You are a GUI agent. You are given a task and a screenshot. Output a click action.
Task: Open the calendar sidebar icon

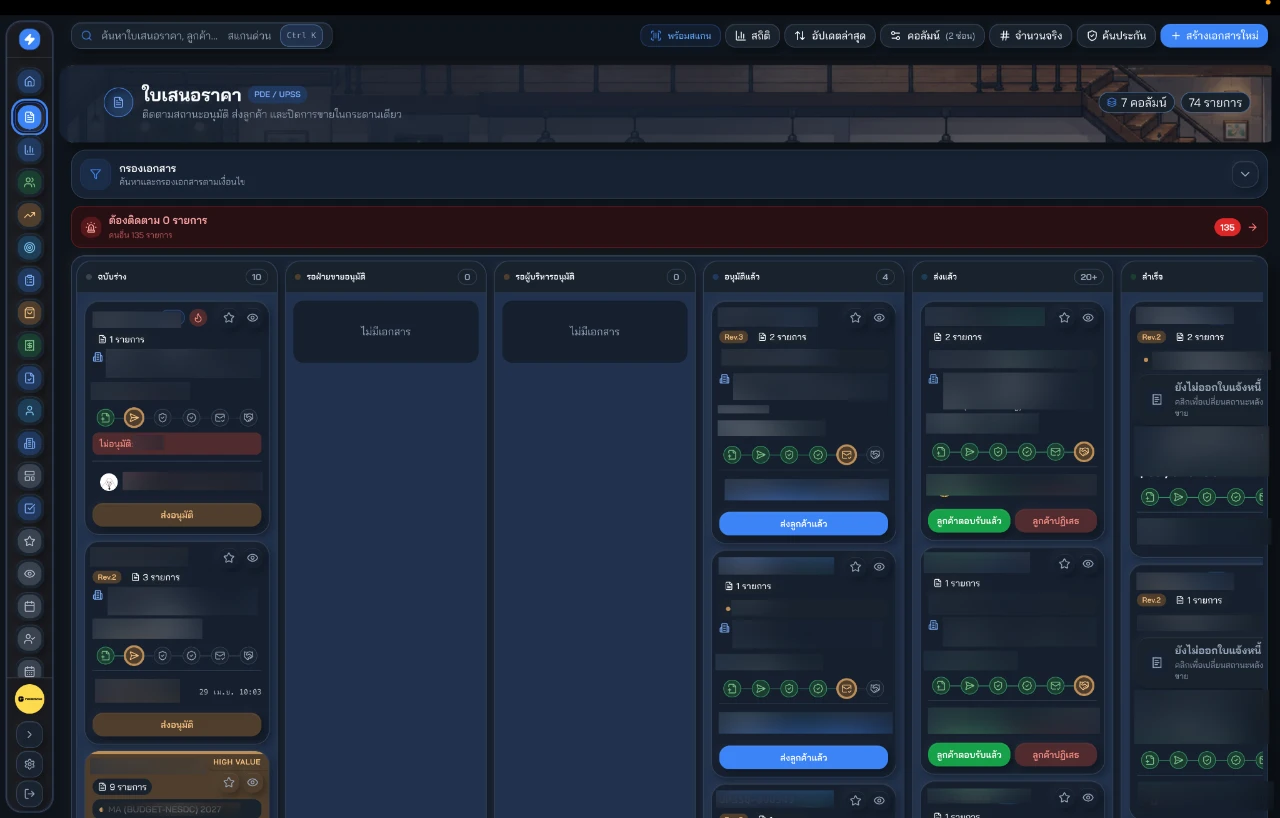(30, 606)
